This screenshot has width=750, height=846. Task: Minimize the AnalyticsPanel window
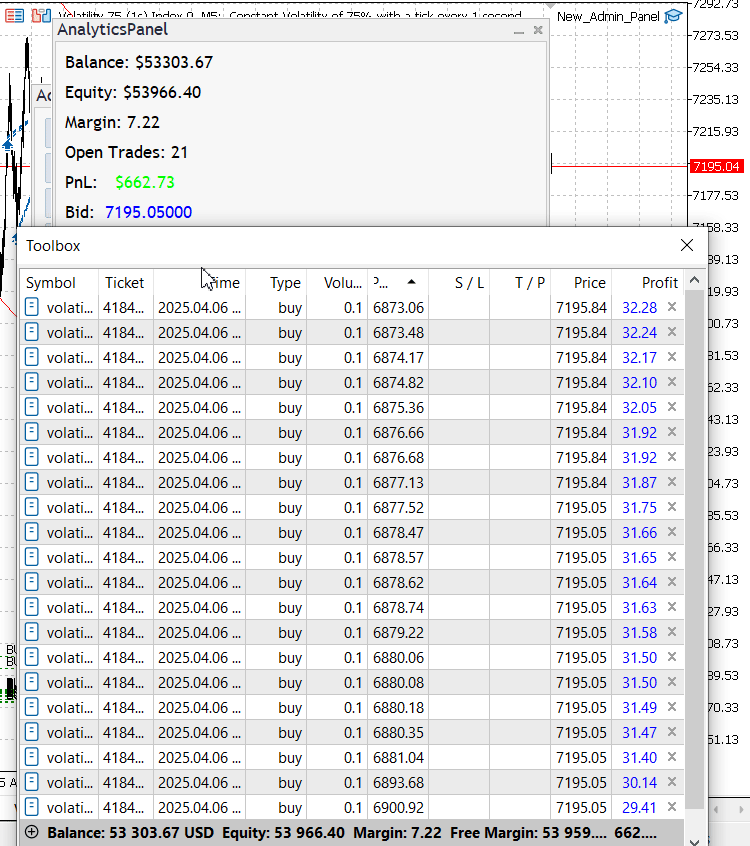pyautogui.click(x=519, y=31)
